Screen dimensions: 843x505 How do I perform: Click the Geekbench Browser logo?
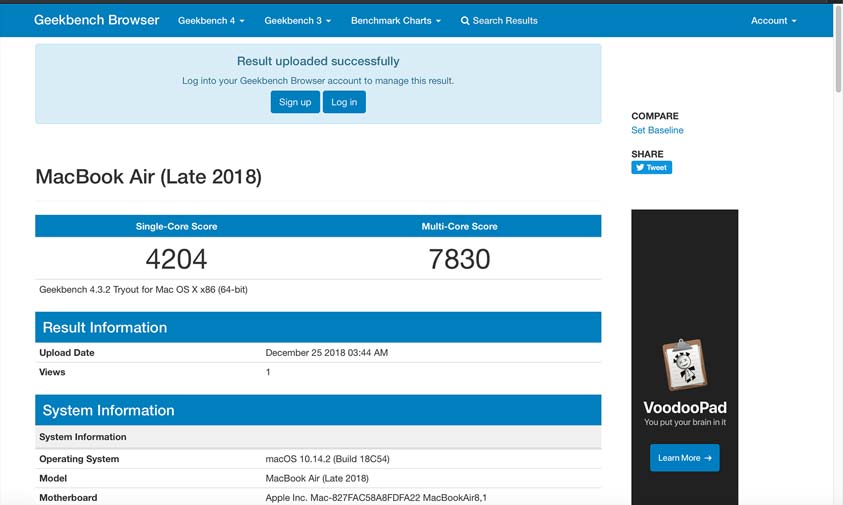(x=96, y=20)
